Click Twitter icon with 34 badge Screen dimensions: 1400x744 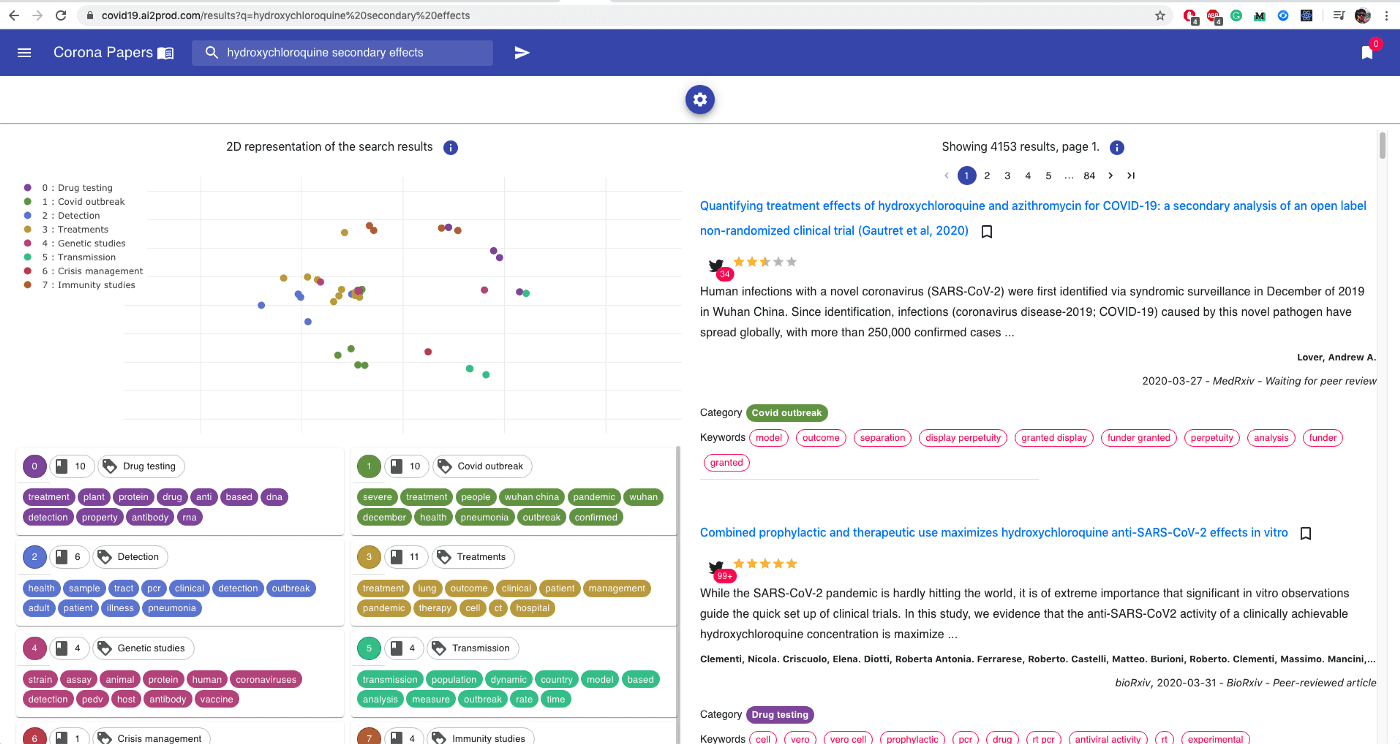(x=717, y=267)
